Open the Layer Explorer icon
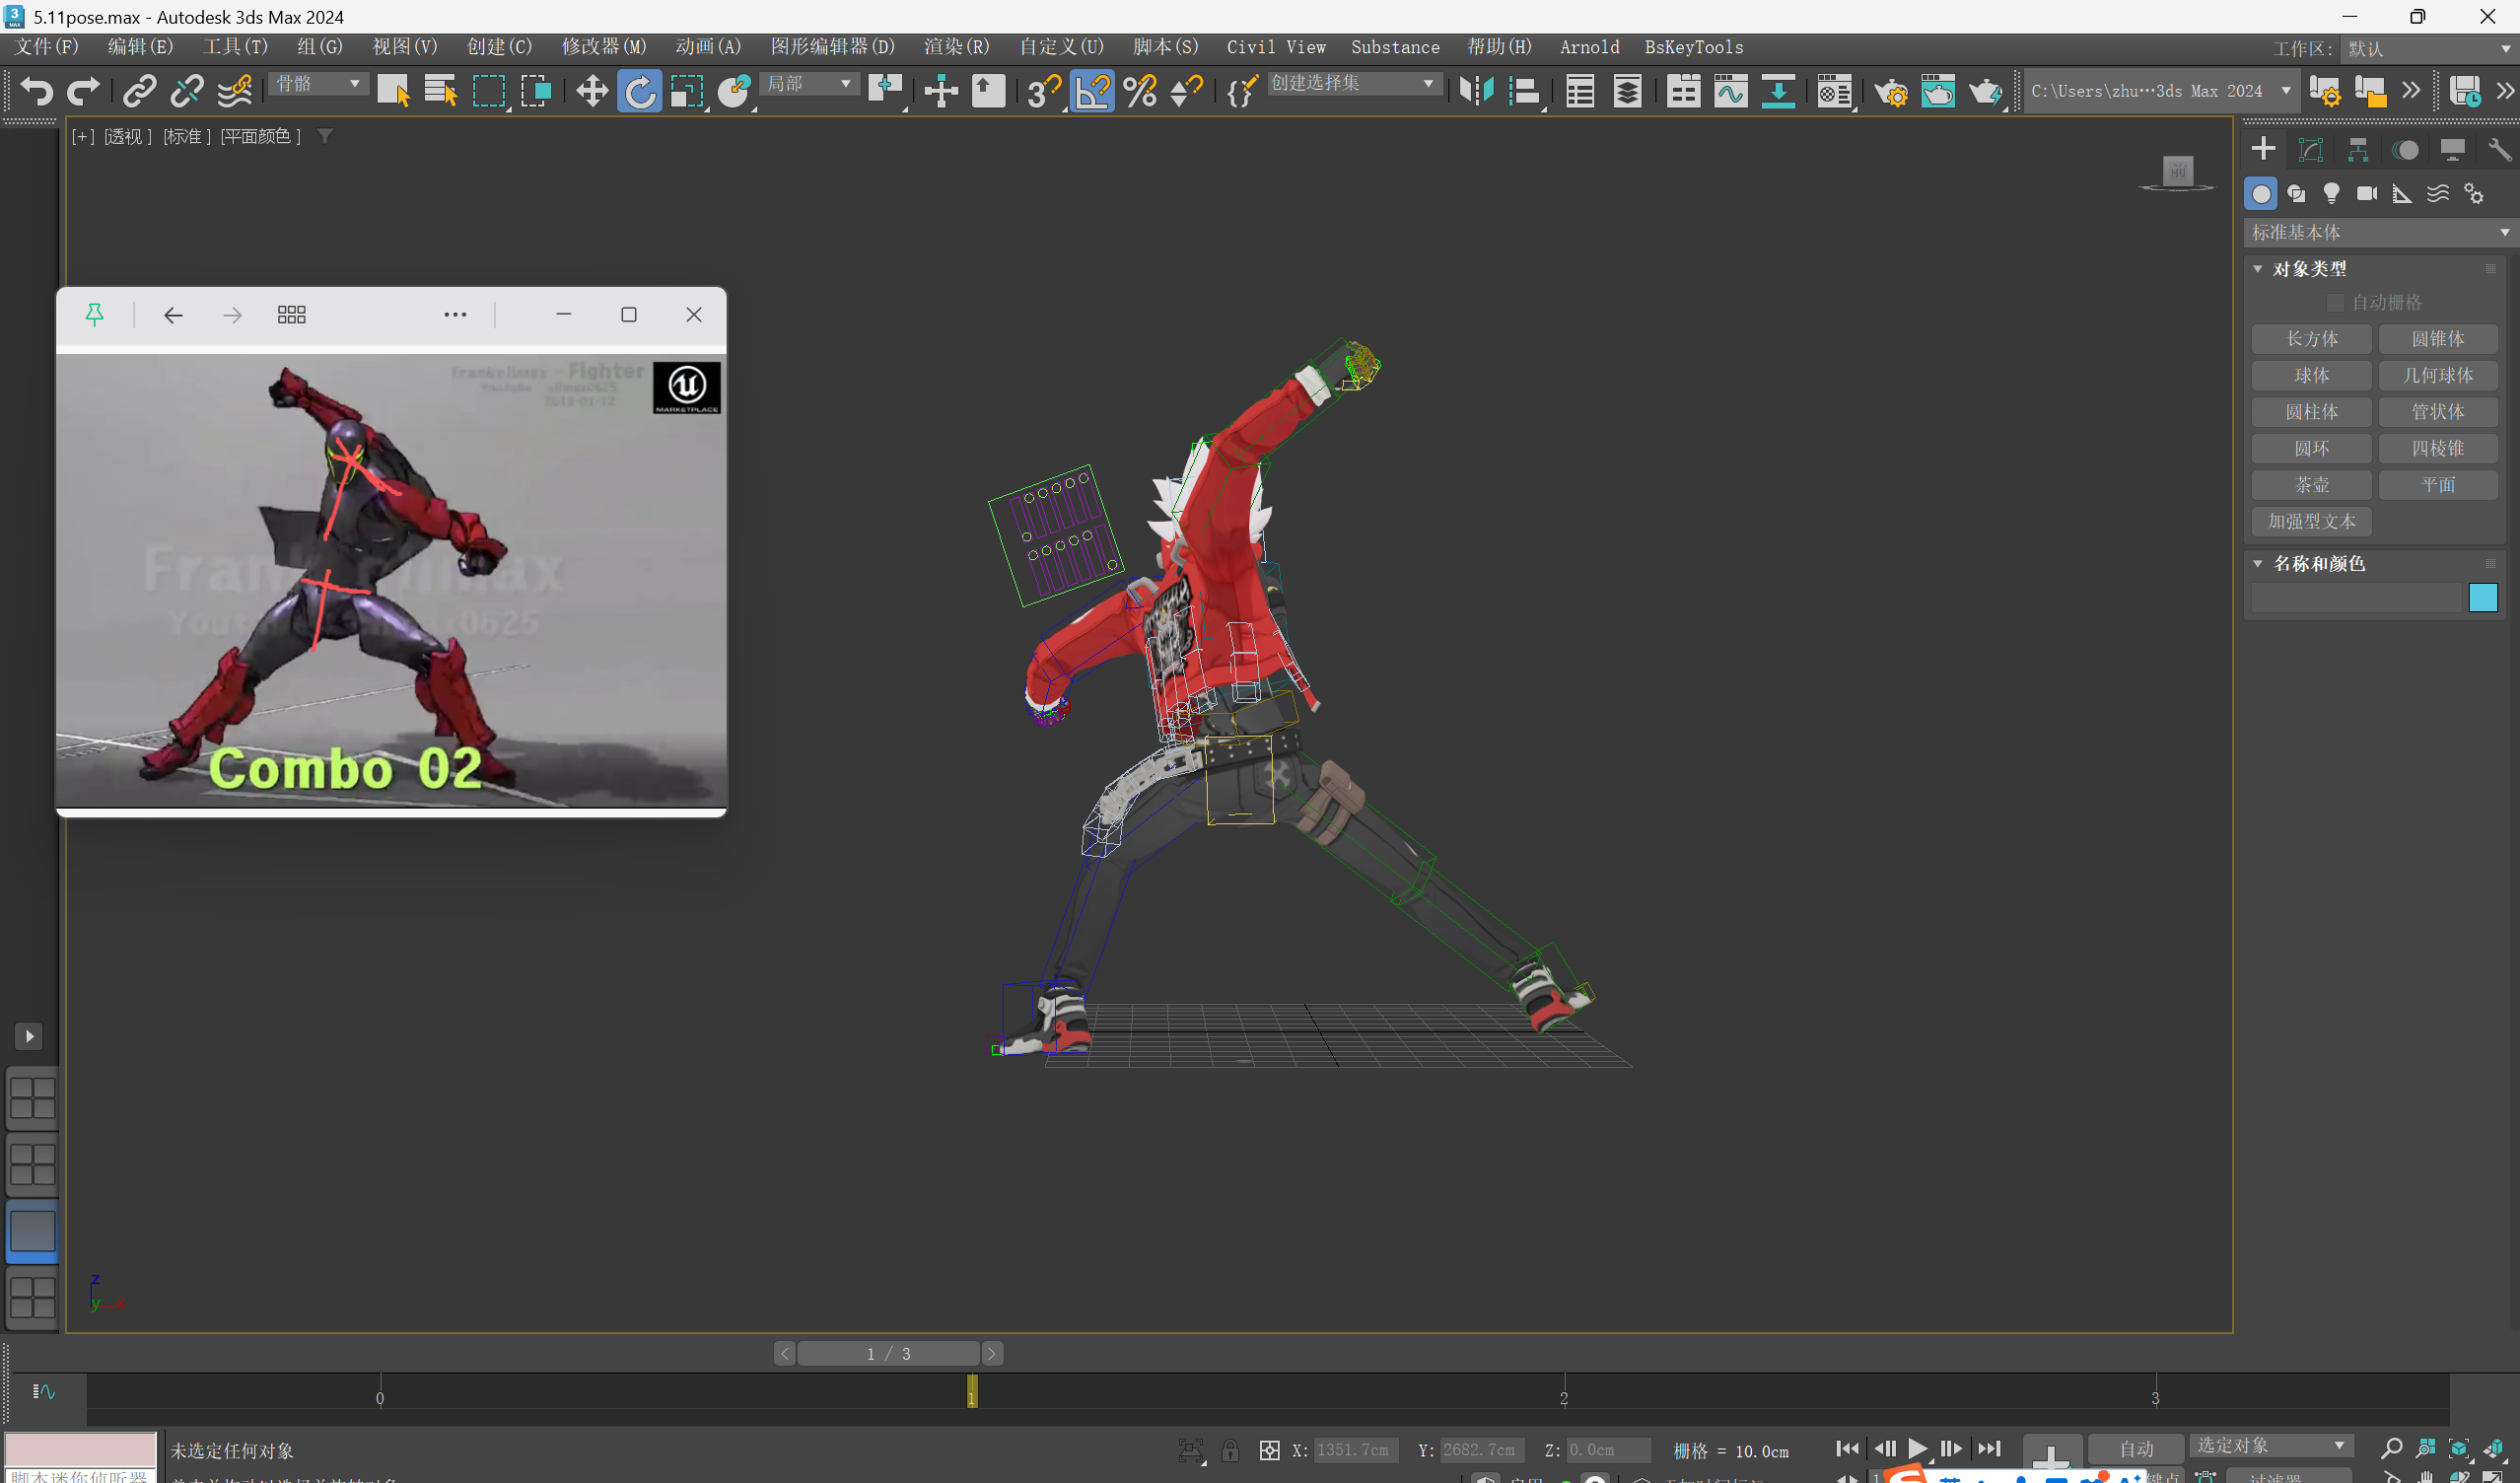This screenshot has width=2520, height=1483. (x=1628, y=91)
